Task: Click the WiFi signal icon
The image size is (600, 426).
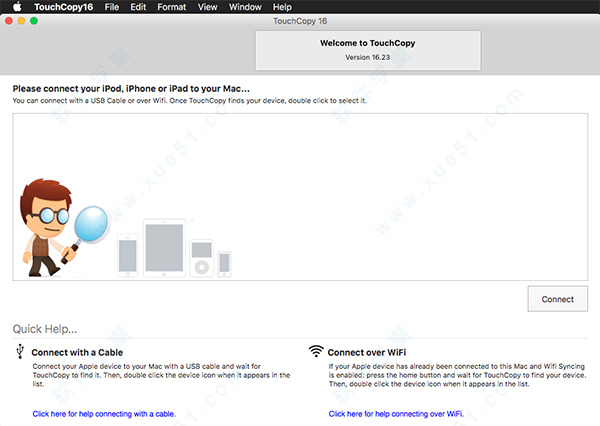Action: pos(316,351)
